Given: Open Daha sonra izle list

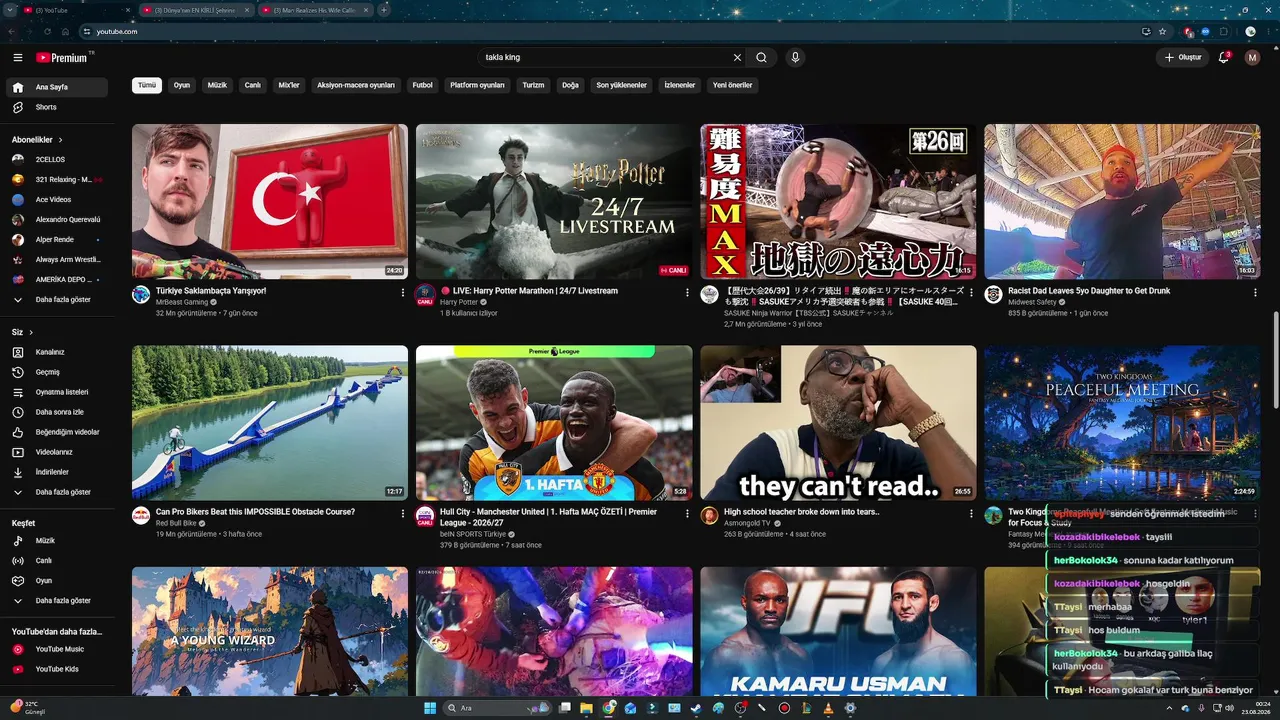Looking at the screenshot, I should (x=58, y=412).
